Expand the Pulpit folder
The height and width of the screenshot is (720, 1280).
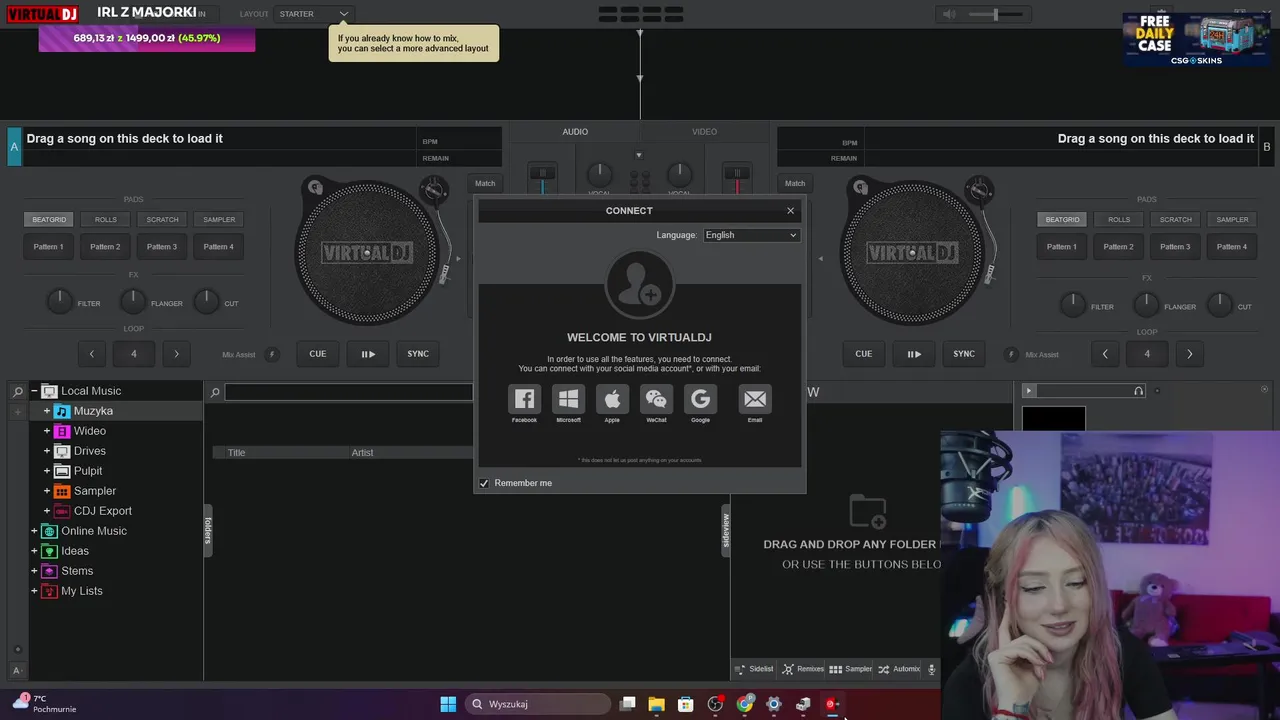(x=47, y=471)
